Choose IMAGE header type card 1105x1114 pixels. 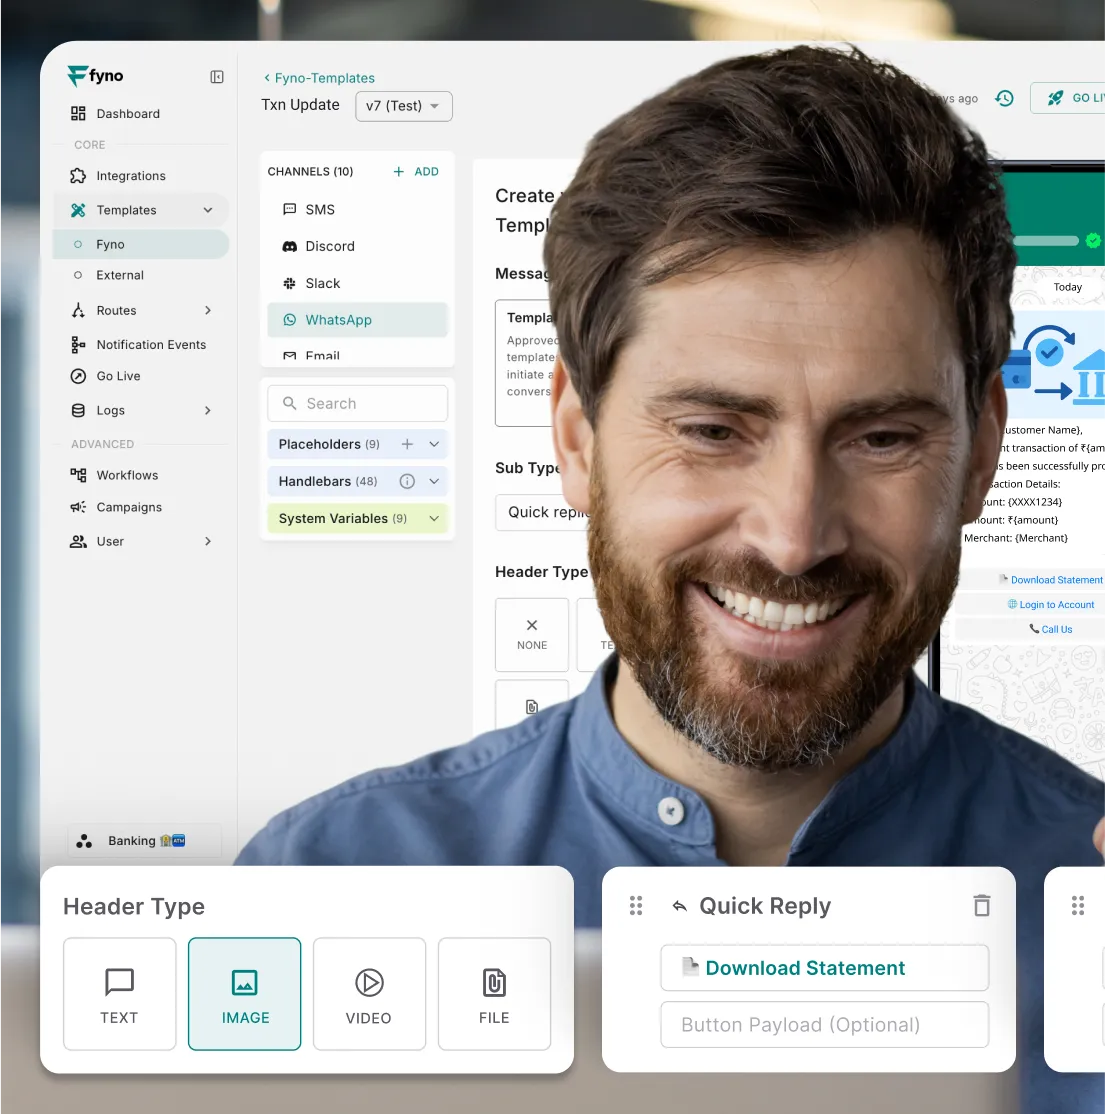click(244, 993)
